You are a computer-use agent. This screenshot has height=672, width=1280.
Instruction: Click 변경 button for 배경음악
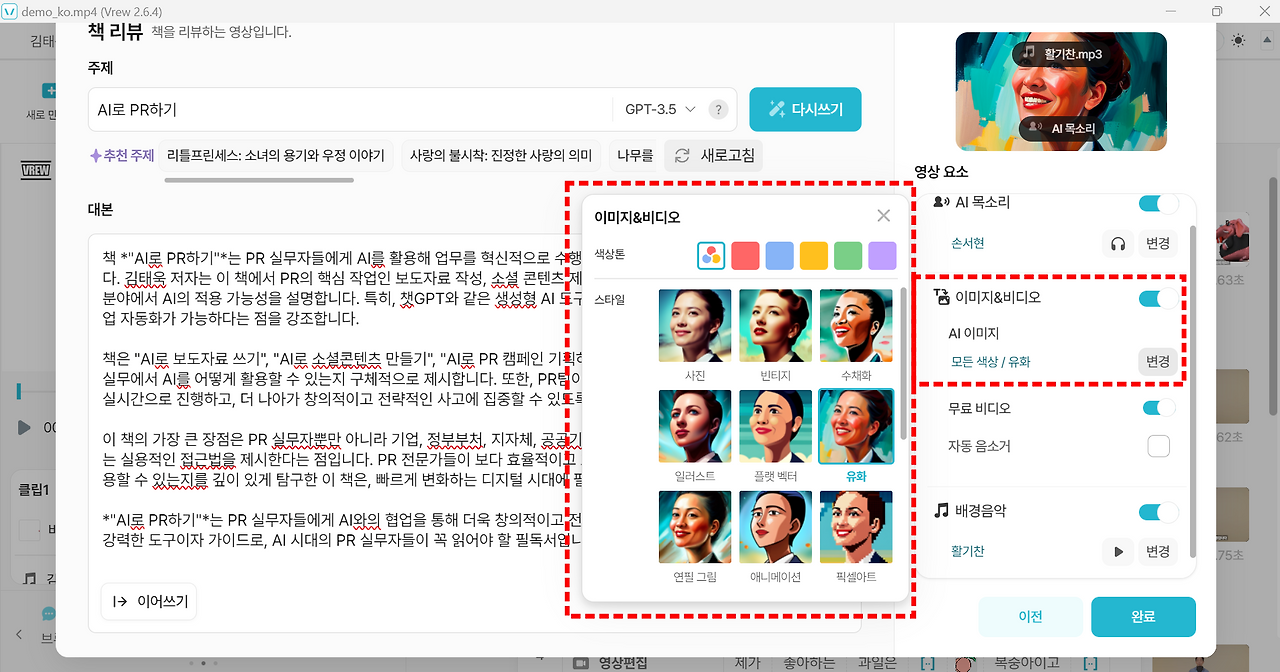pyautogui.click(x=1158, y=551)
